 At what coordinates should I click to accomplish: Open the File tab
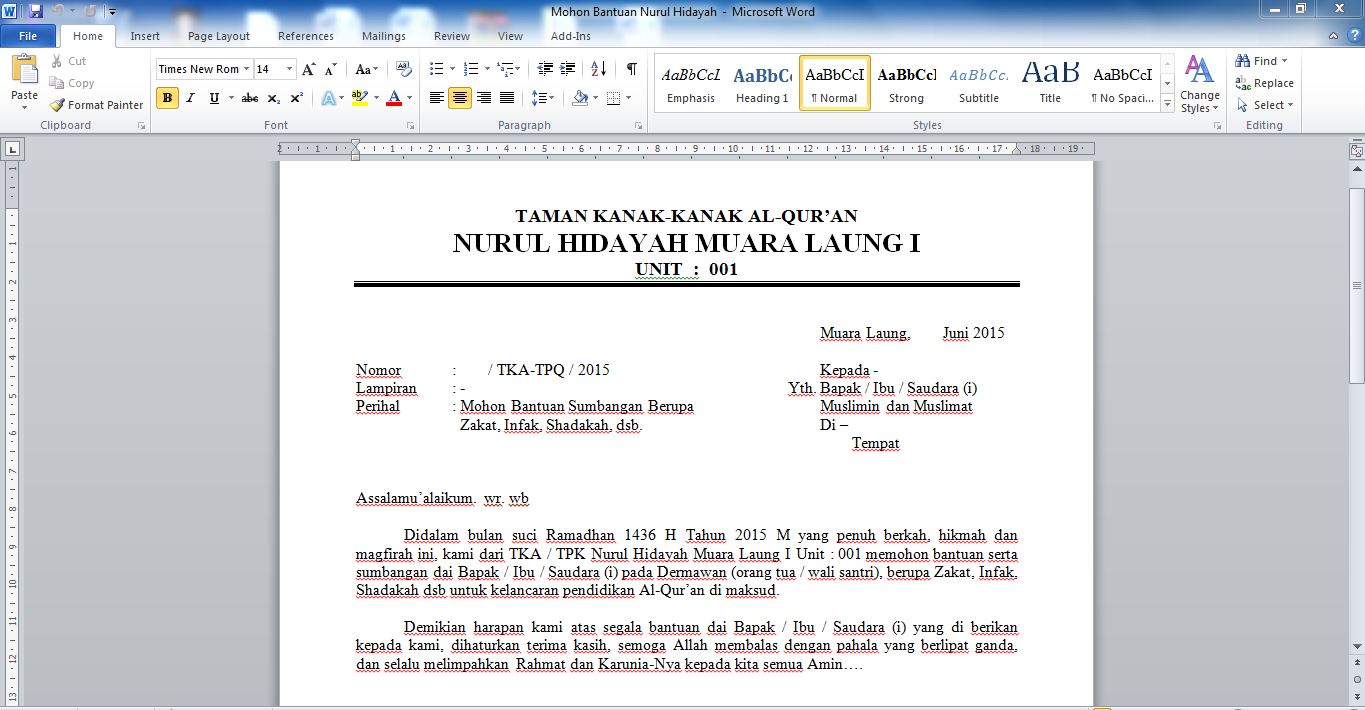pos(28,36)
